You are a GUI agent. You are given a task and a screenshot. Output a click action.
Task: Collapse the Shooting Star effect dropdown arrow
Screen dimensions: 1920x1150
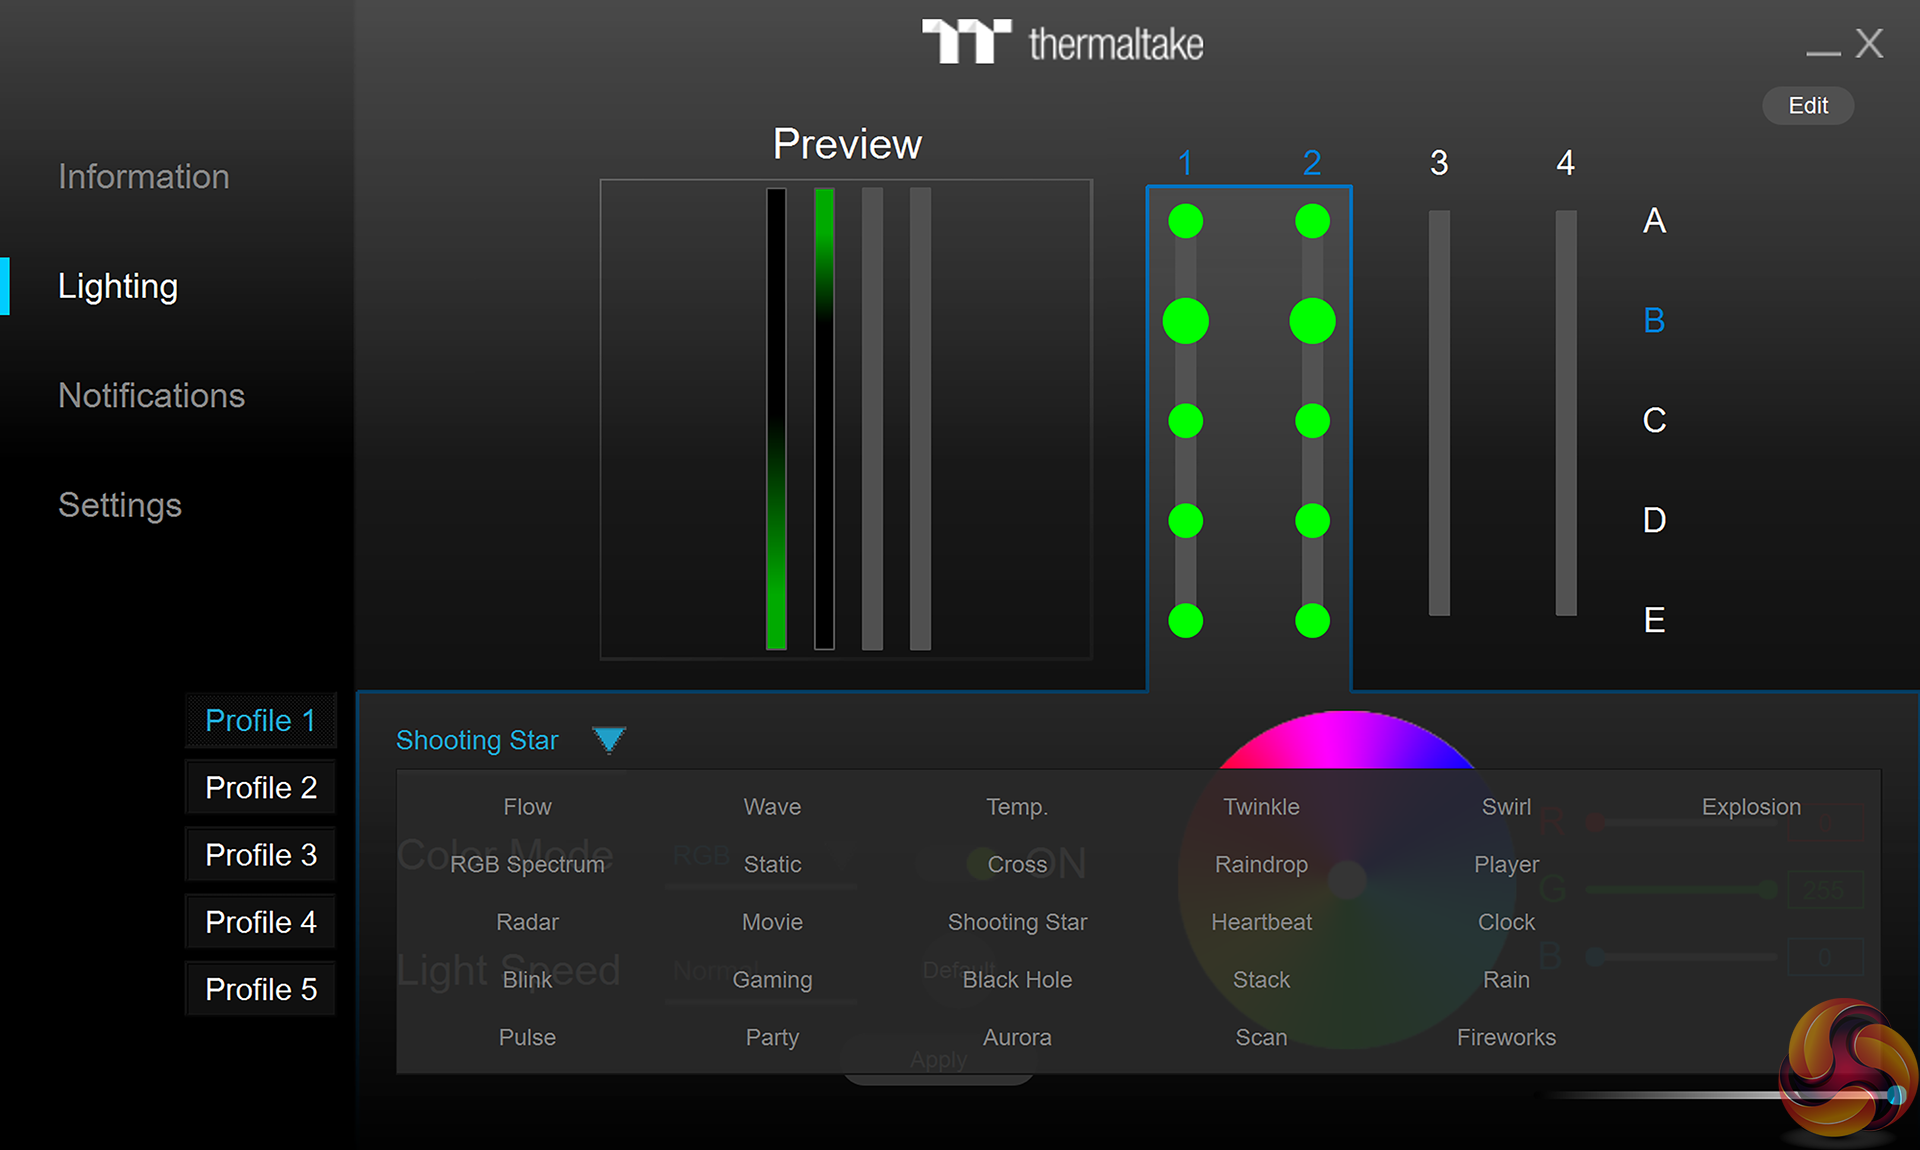[608, 740]
